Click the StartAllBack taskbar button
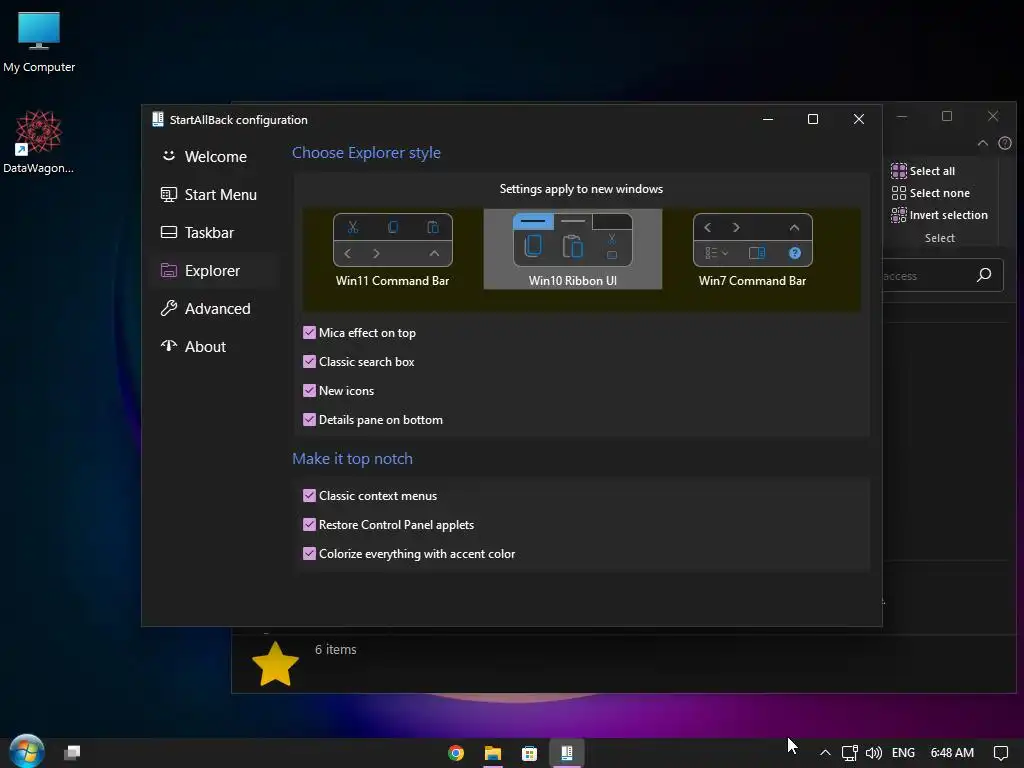The width and height of the screenshot is (1024, 768). point(566,753)
